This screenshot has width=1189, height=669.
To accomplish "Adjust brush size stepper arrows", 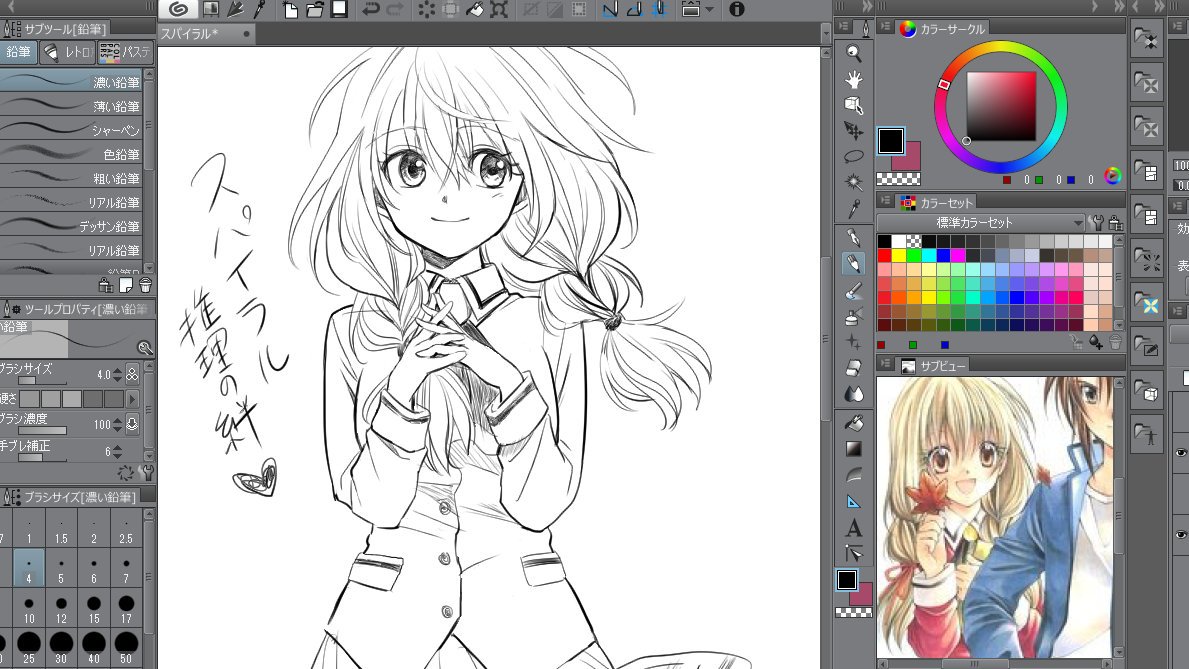I will pos(117,375).
